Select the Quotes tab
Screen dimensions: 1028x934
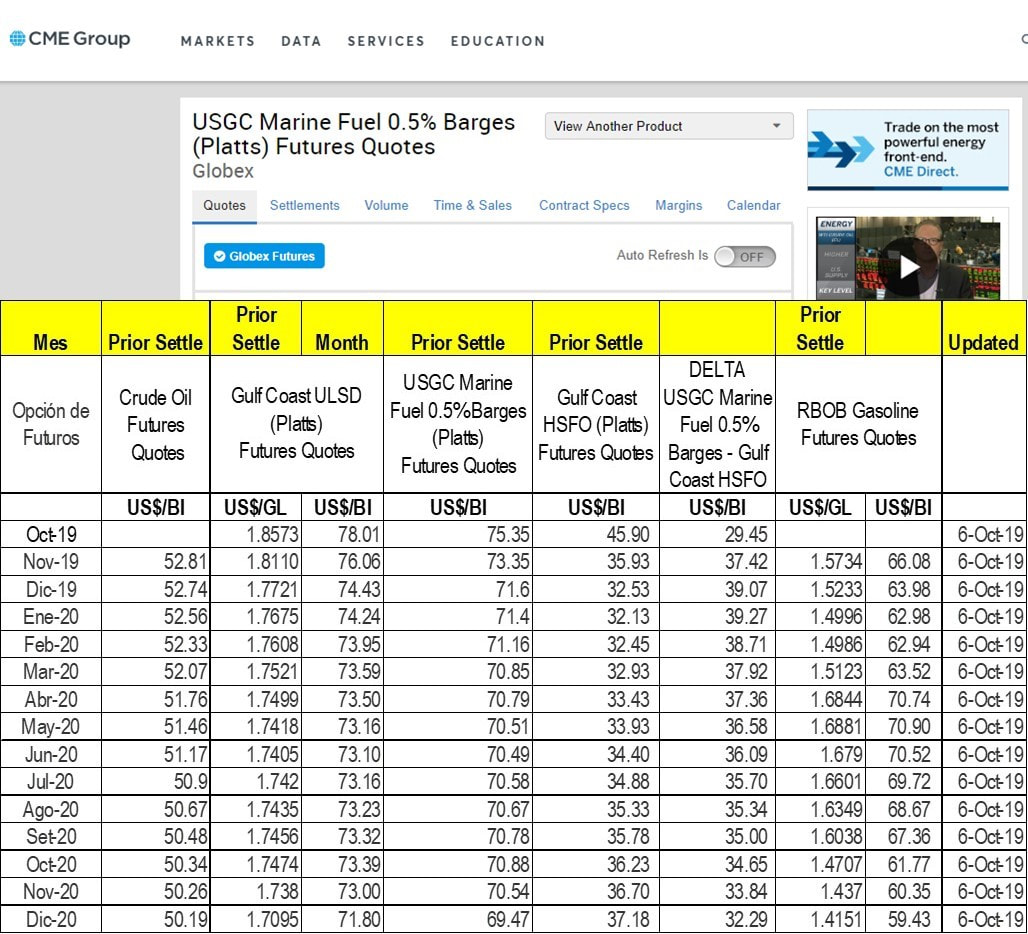tap(224, 206)
